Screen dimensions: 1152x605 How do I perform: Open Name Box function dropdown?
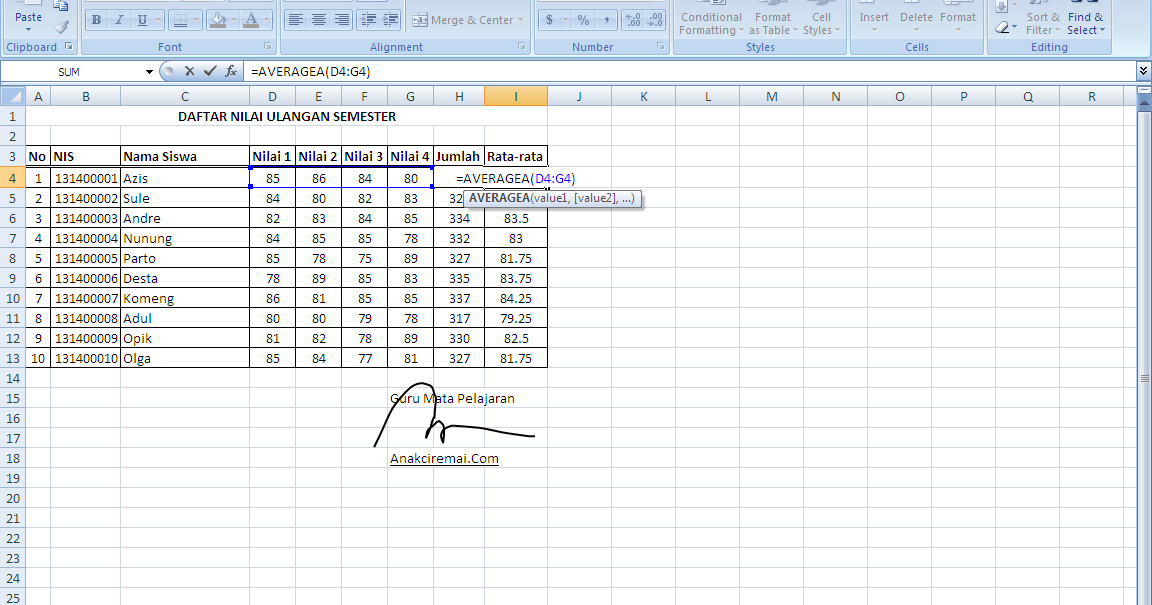149,71
